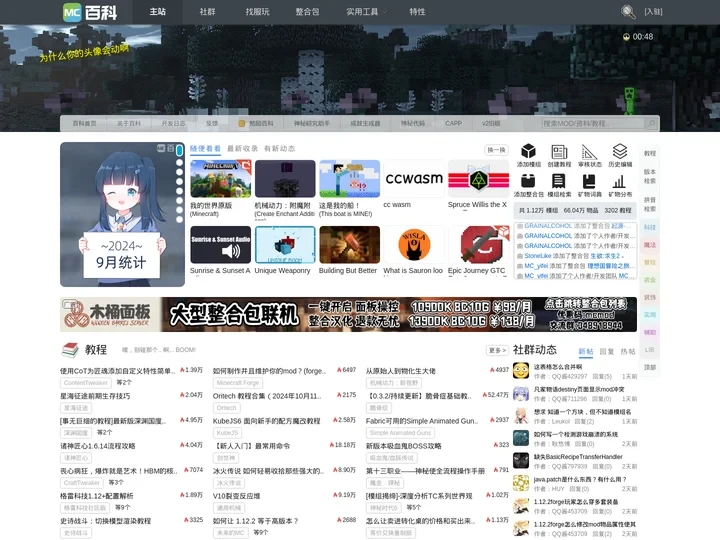Click the 添加模组 cube icon
This screenshot has height=540, width=720.
pyautogui.click(x=528, y=152)
